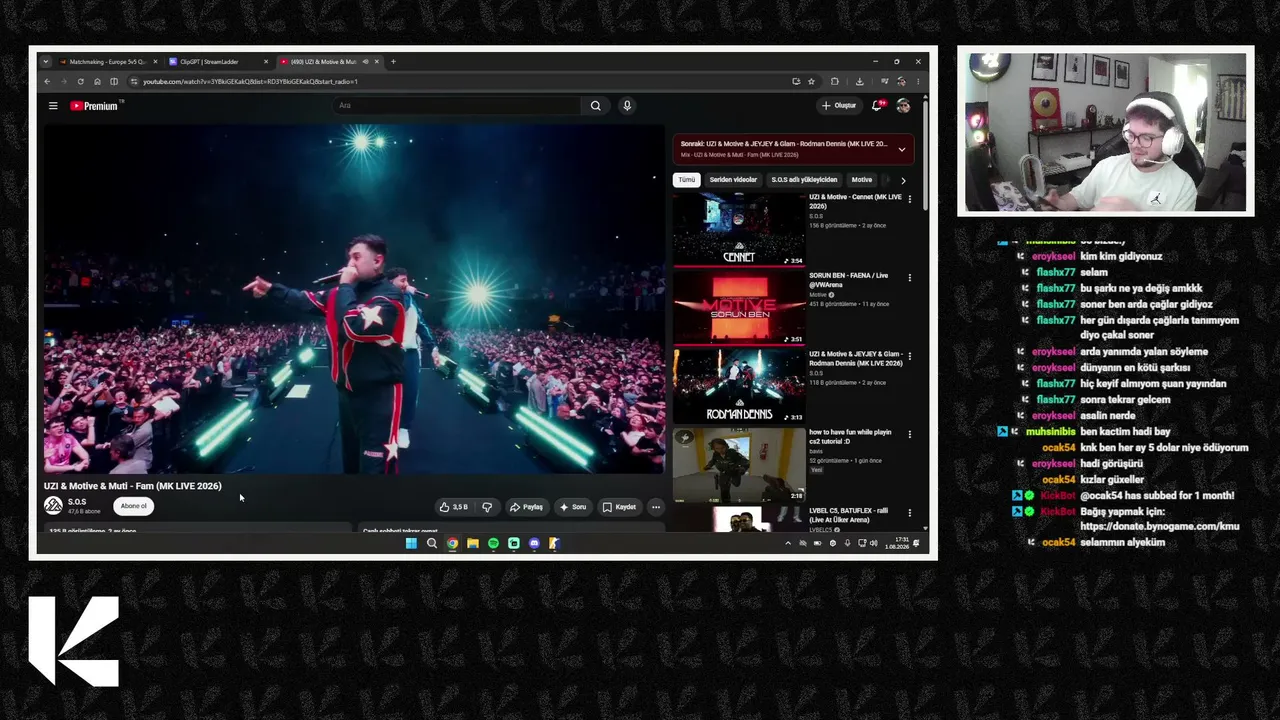1280x720 pixels.
Task: Open donate.bynogame.com link in chat
Action: click(x=1159, y=526)
